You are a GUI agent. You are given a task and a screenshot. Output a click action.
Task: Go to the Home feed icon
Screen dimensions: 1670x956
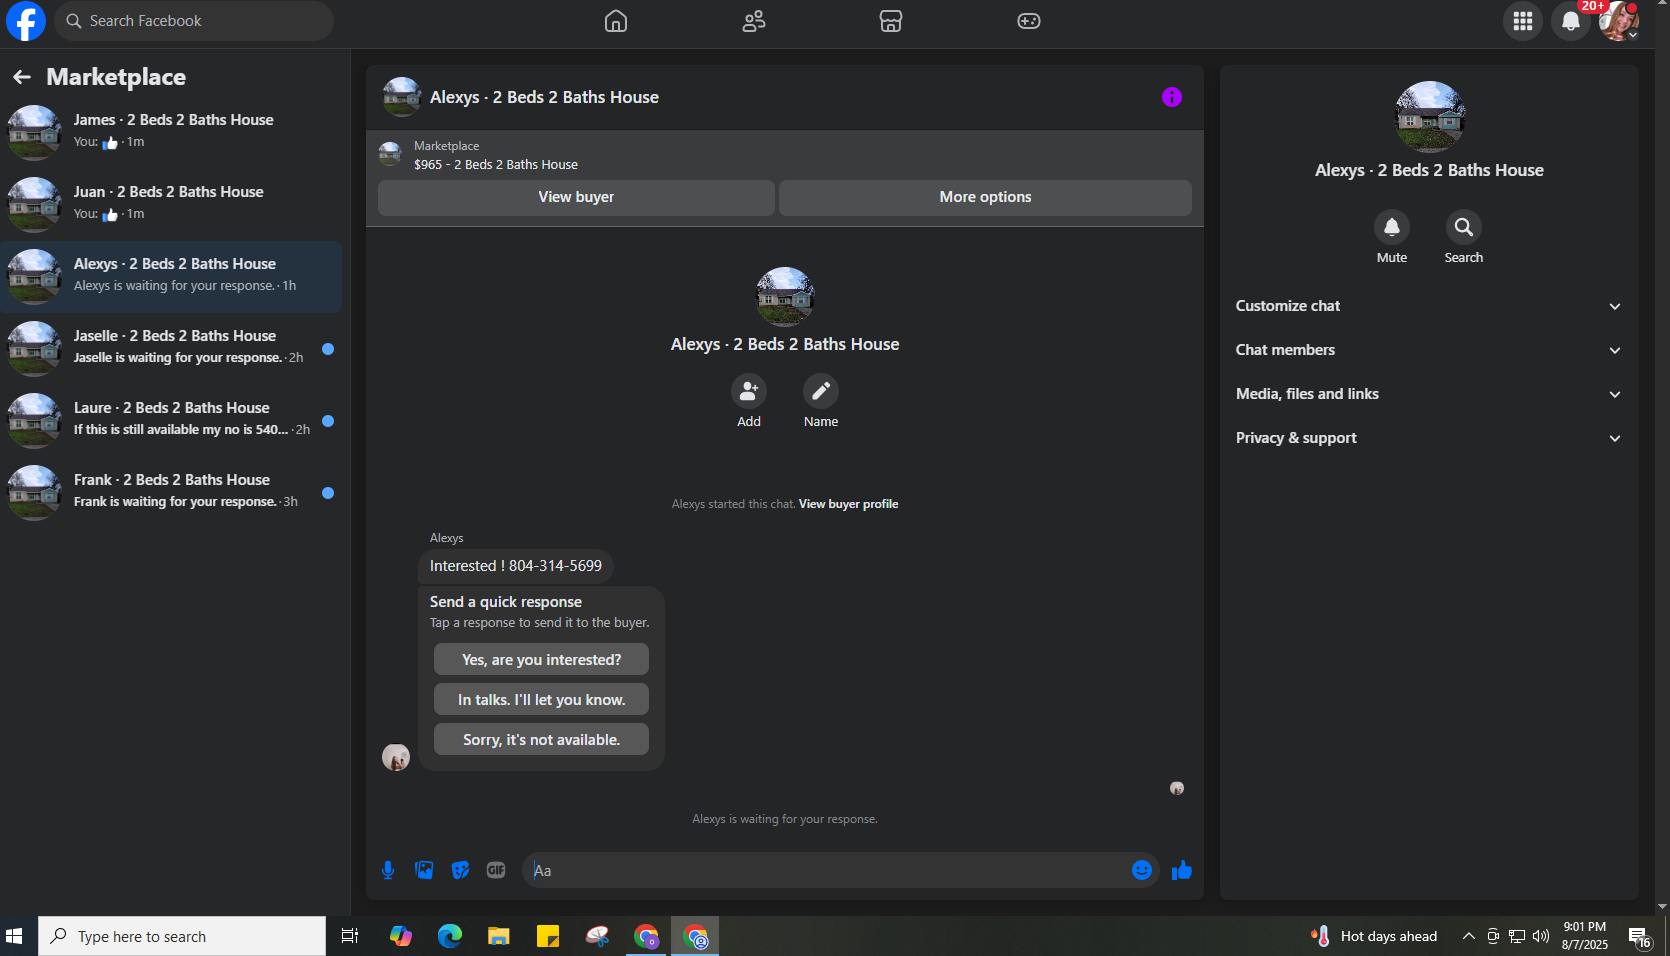pos(616,21)
